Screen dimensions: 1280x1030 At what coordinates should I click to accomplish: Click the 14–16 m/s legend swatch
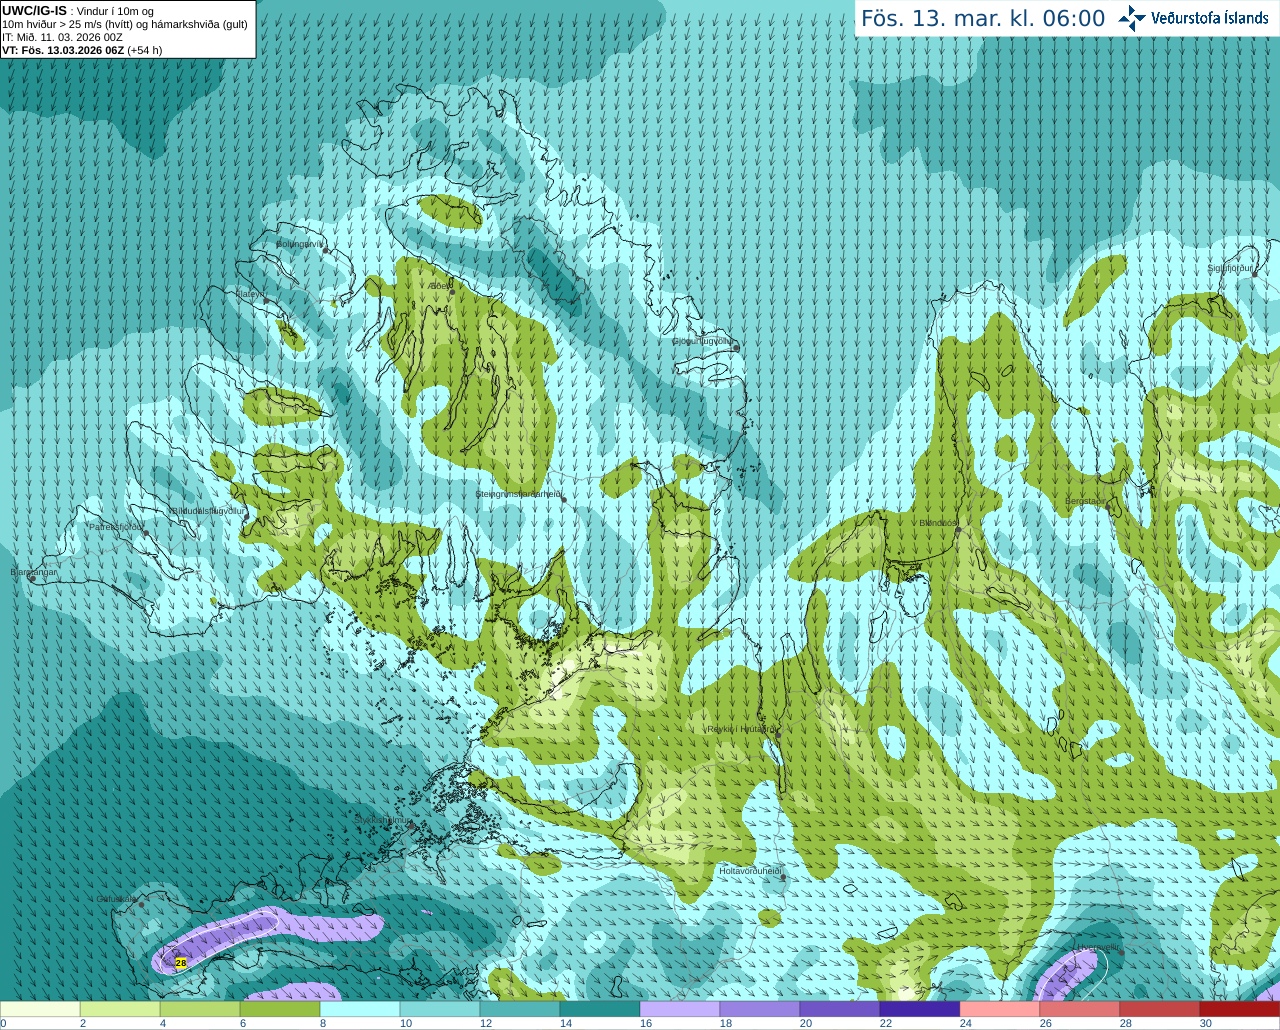600,1009
